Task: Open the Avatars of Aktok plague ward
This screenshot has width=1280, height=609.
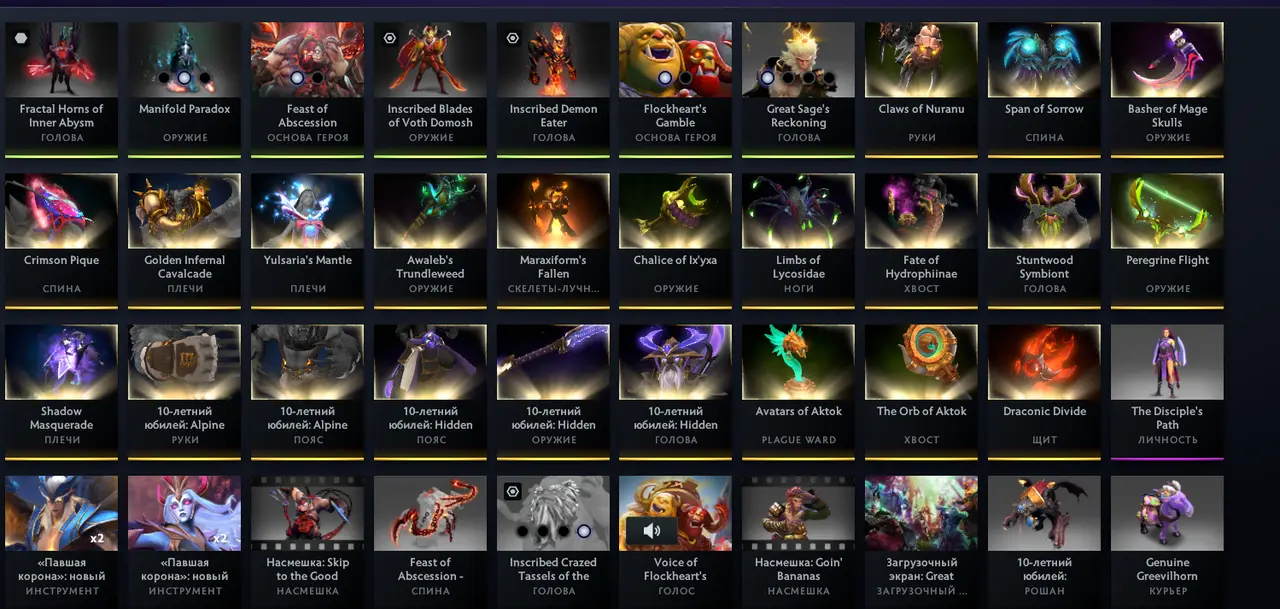Action: click(x=798, y=391)
